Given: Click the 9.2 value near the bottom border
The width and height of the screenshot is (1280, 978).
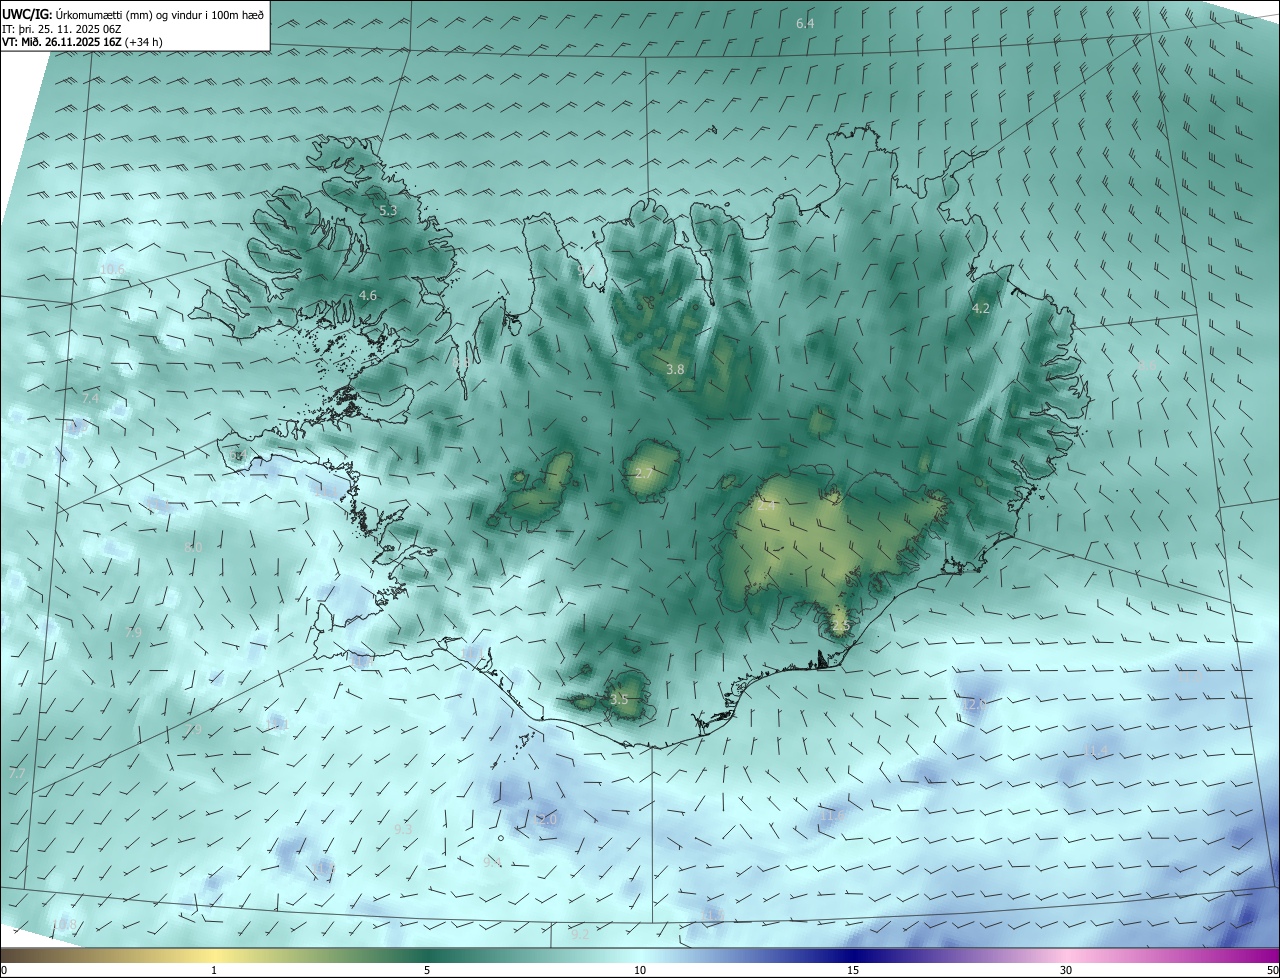Looking at the screenshot, I should (580, 935).
